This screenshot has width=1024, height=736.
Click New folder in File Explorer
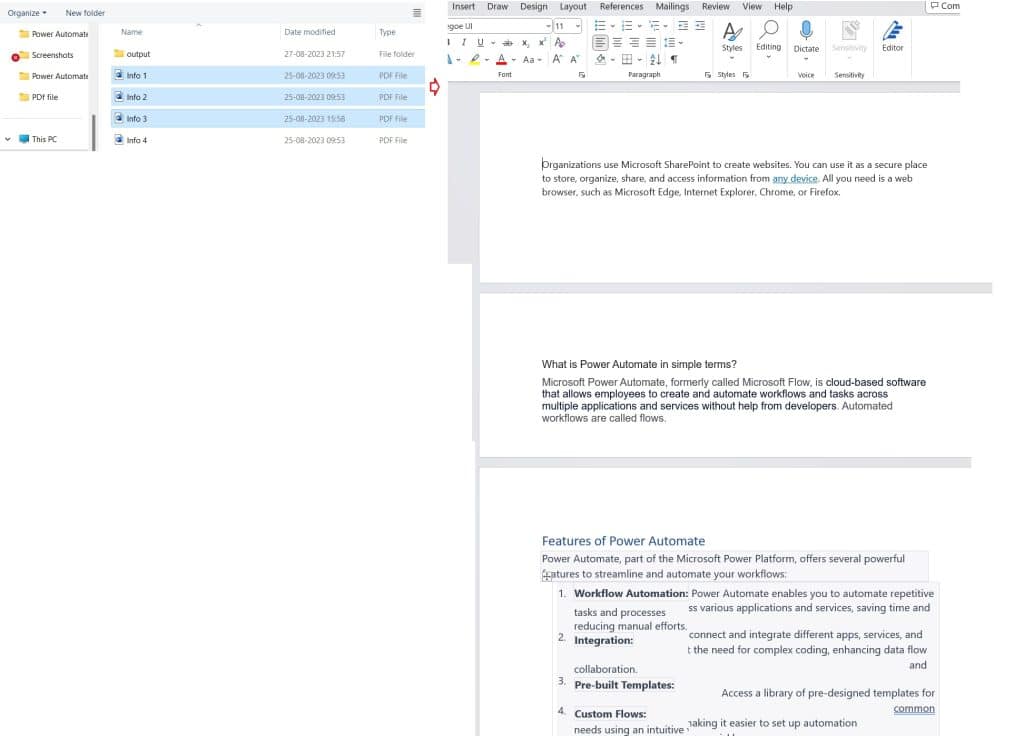click(x=85, y=13)
